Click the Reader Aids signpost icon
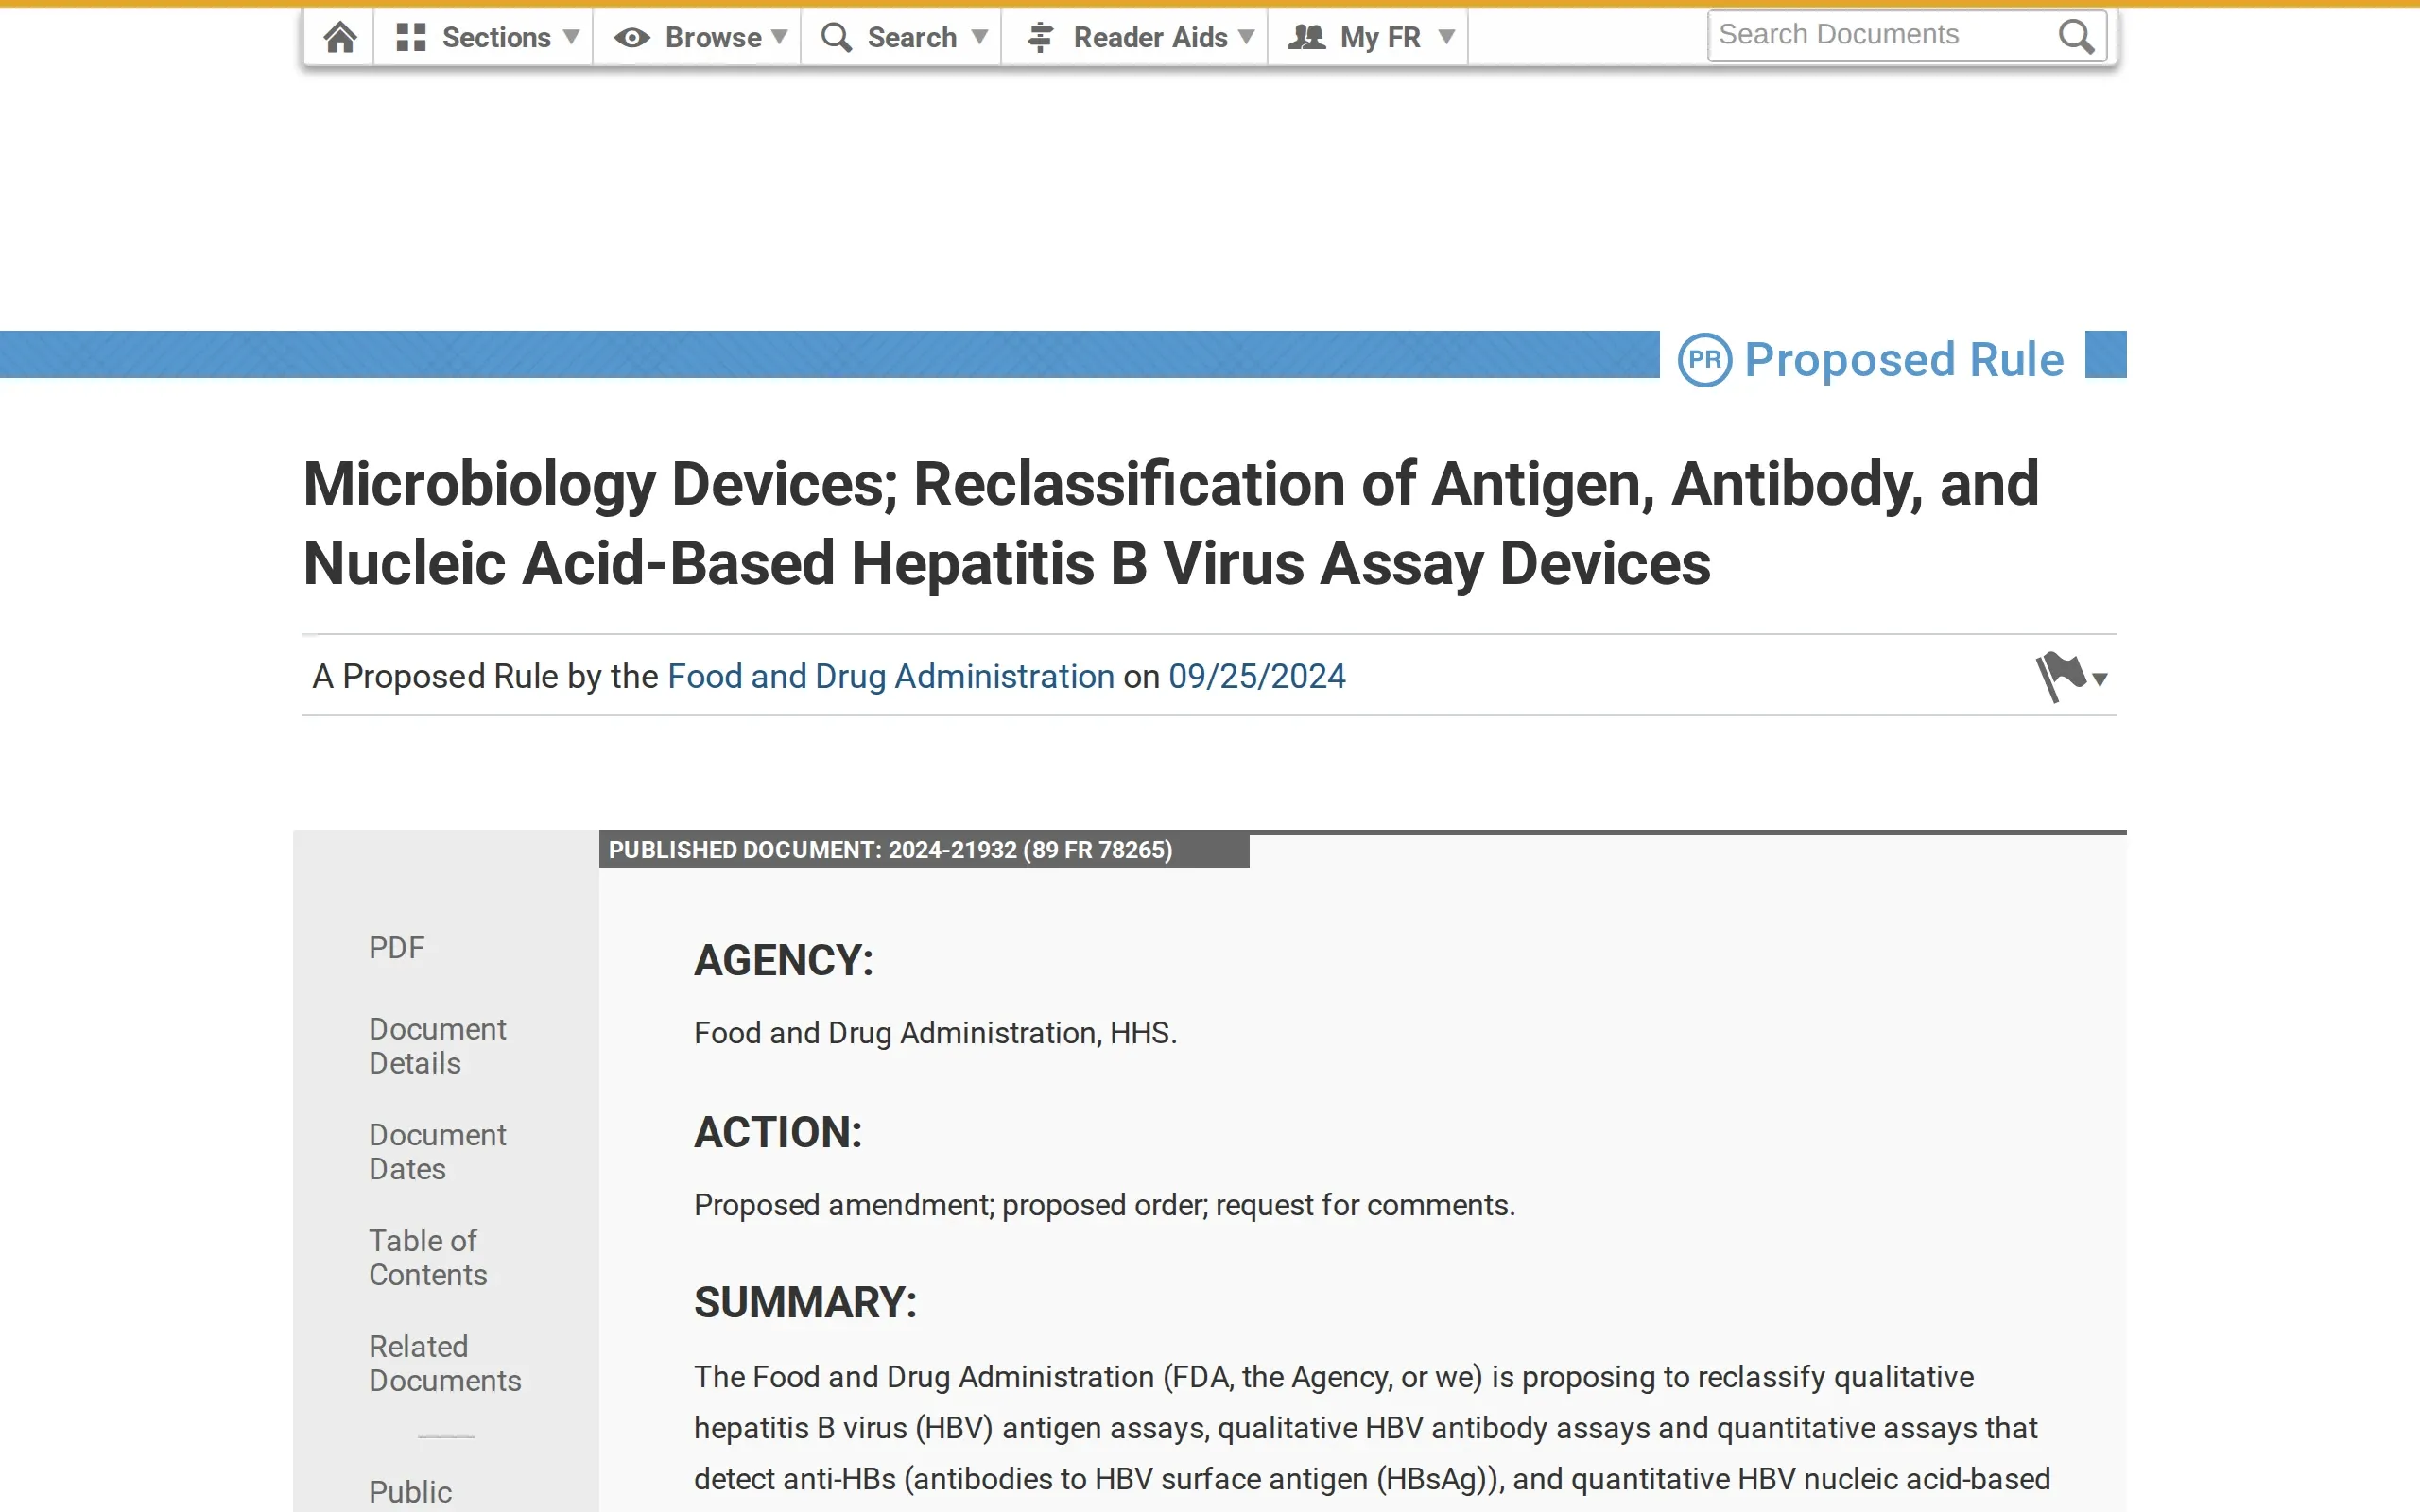The width and height of the screenshot is (2420, 1512). (1041, 37)
